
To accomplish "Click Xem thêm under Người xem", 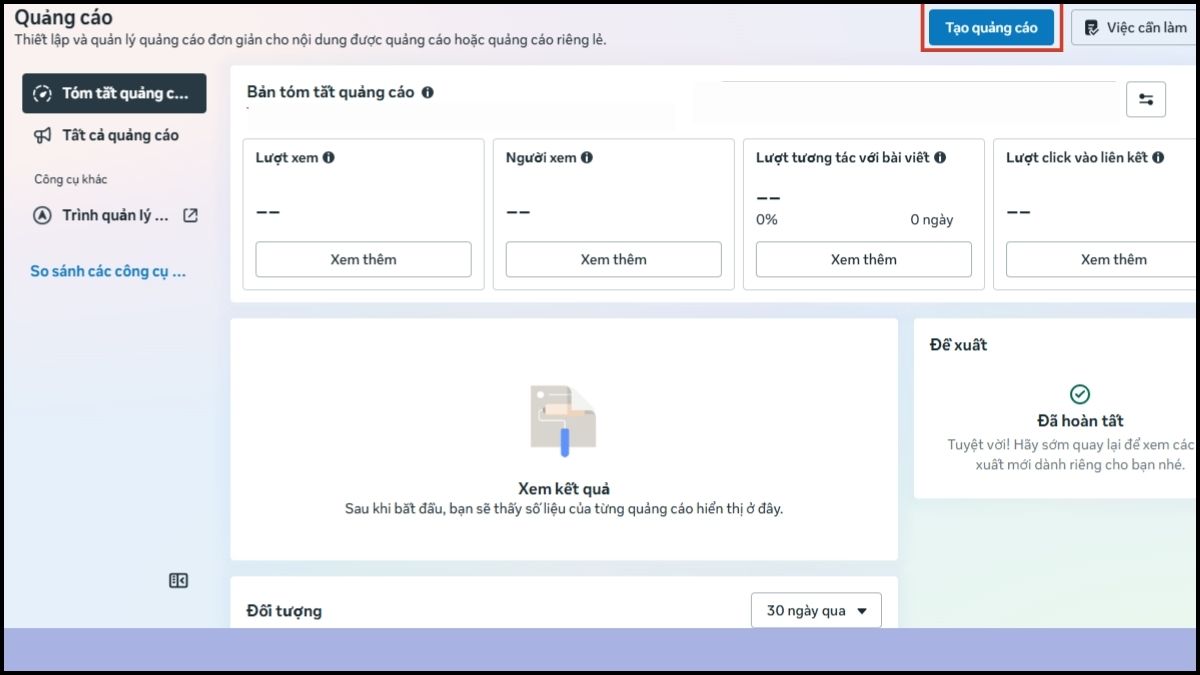I will click(613, 259).
